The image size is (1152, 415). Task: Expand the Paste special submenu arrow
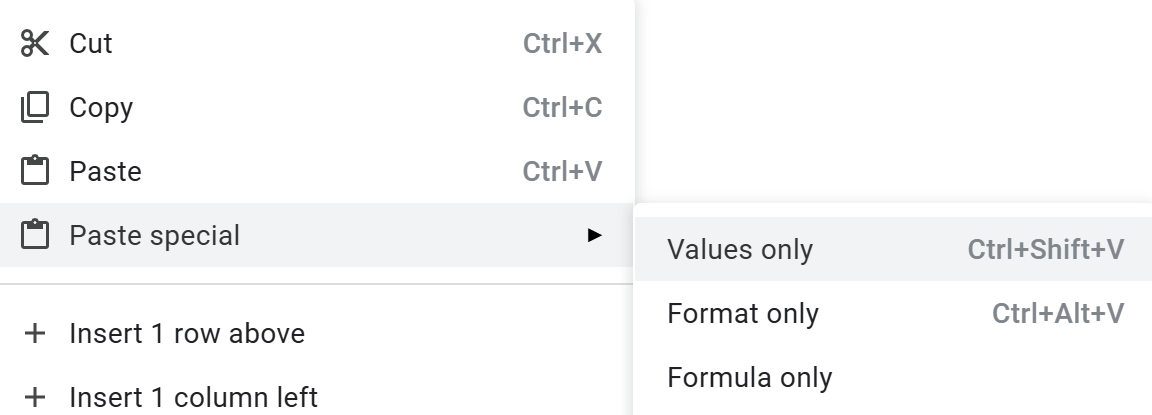tap(595, 236)
